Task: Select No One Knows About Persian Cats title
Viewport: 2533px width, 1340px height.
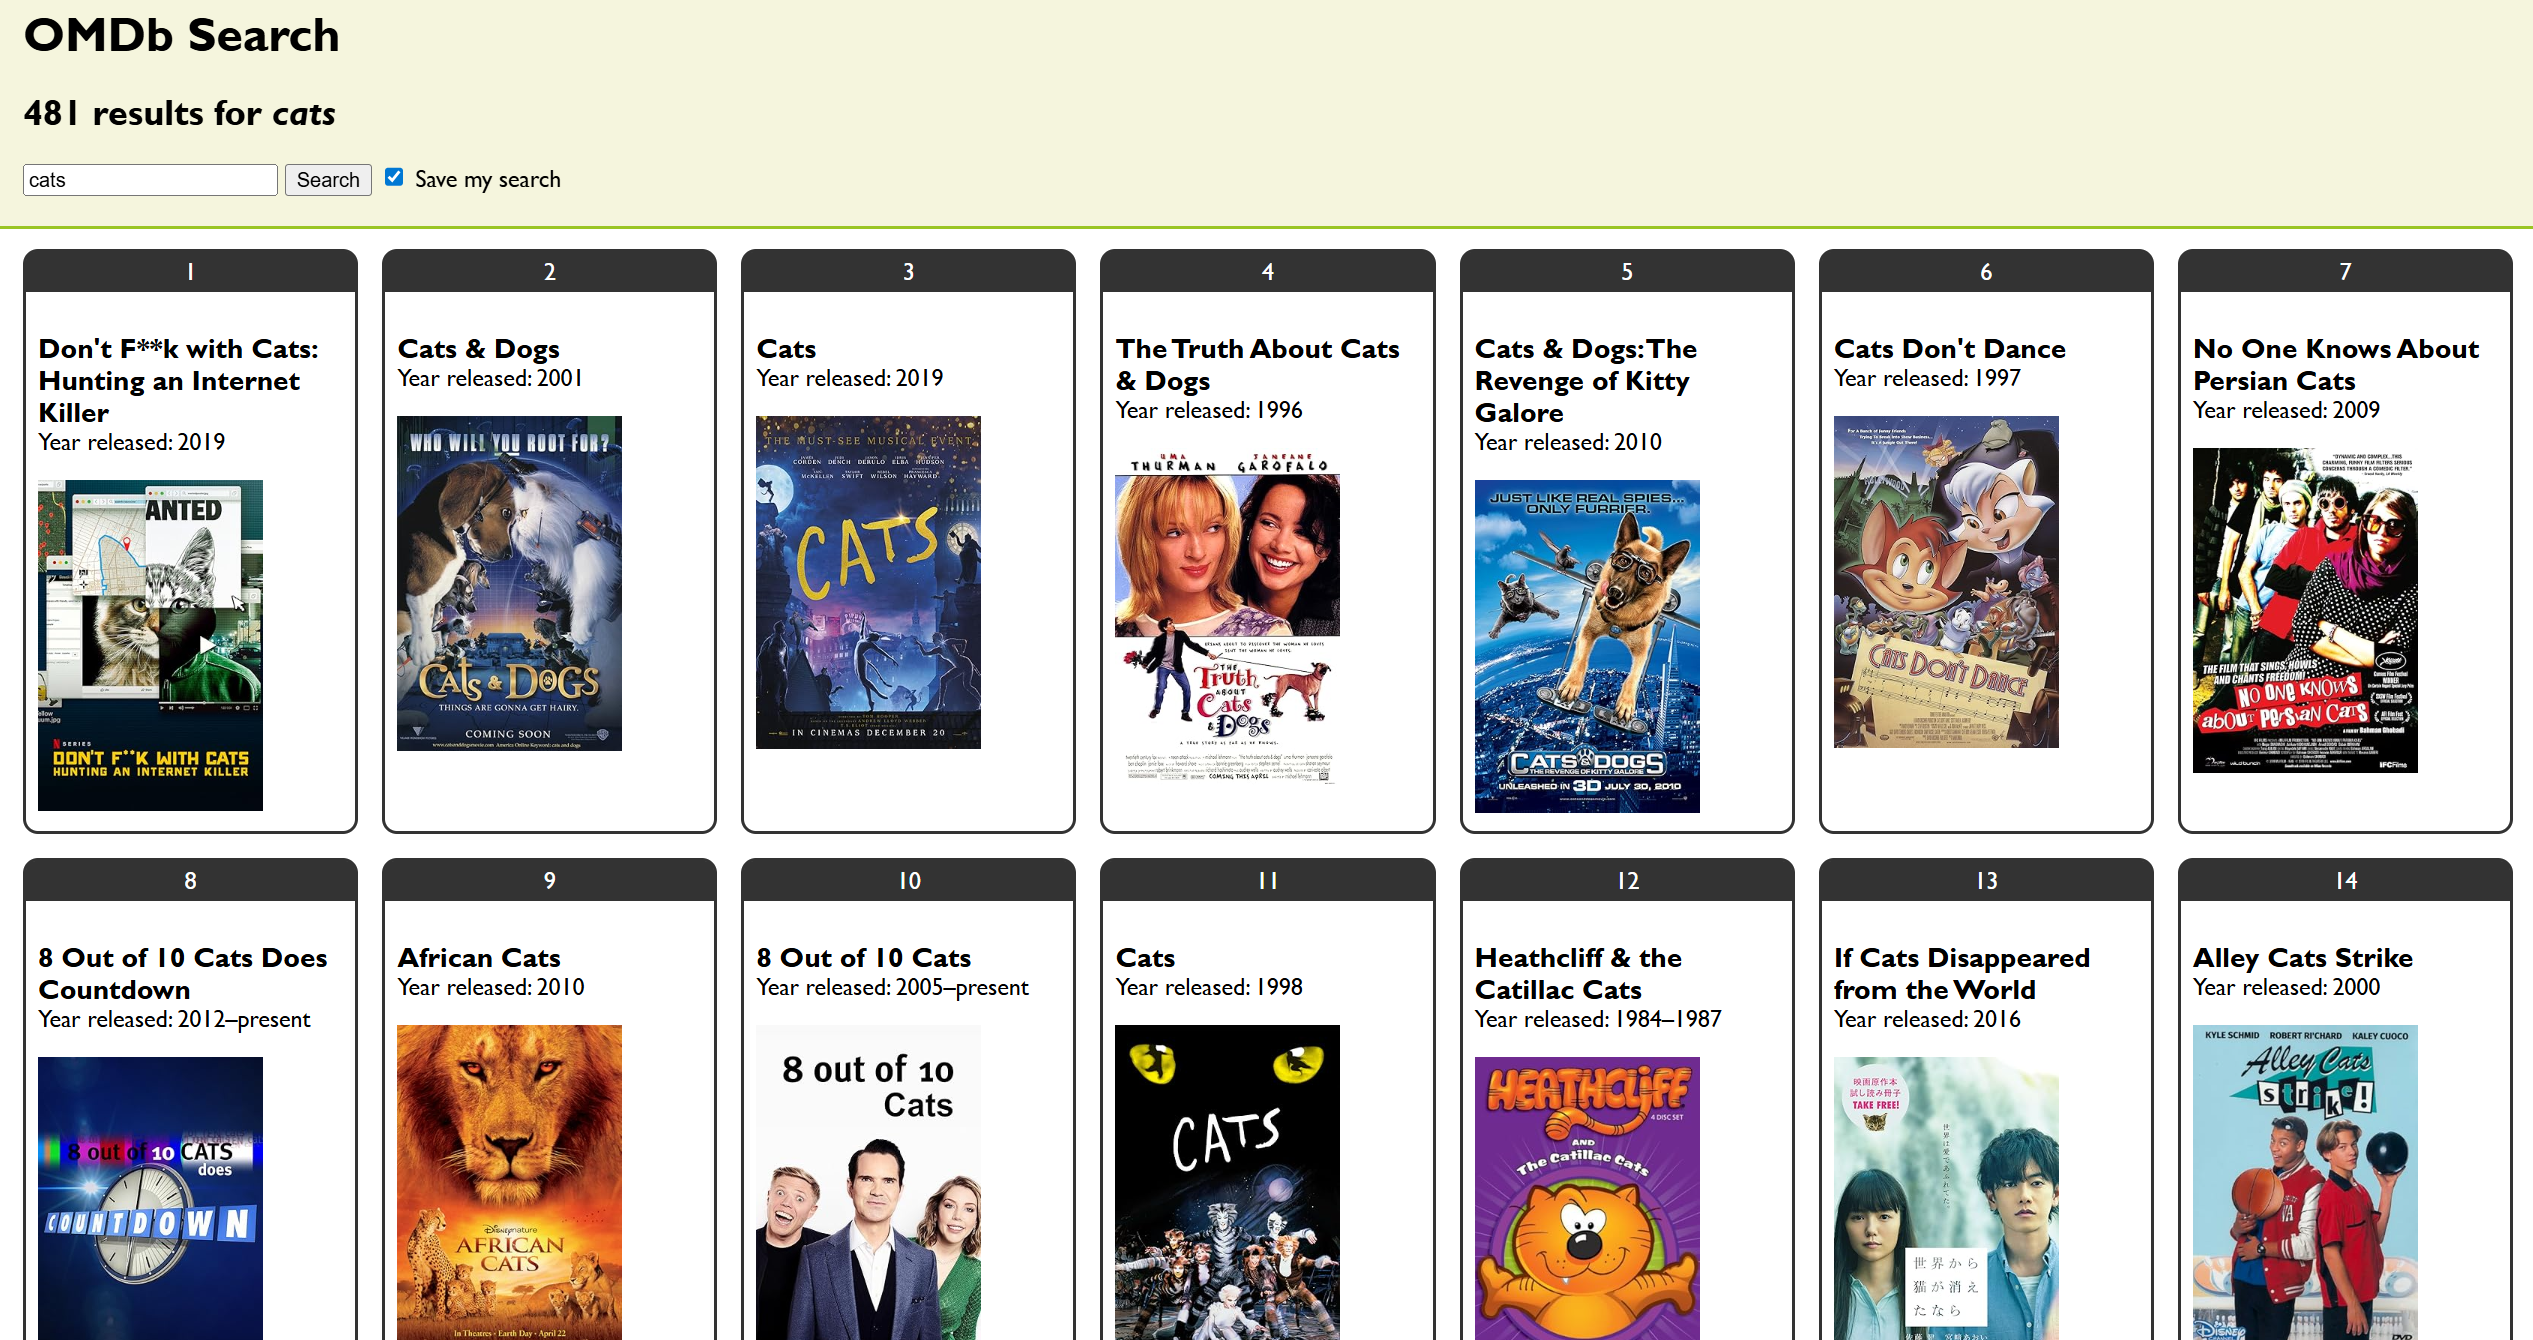Action: point(2336,365)
